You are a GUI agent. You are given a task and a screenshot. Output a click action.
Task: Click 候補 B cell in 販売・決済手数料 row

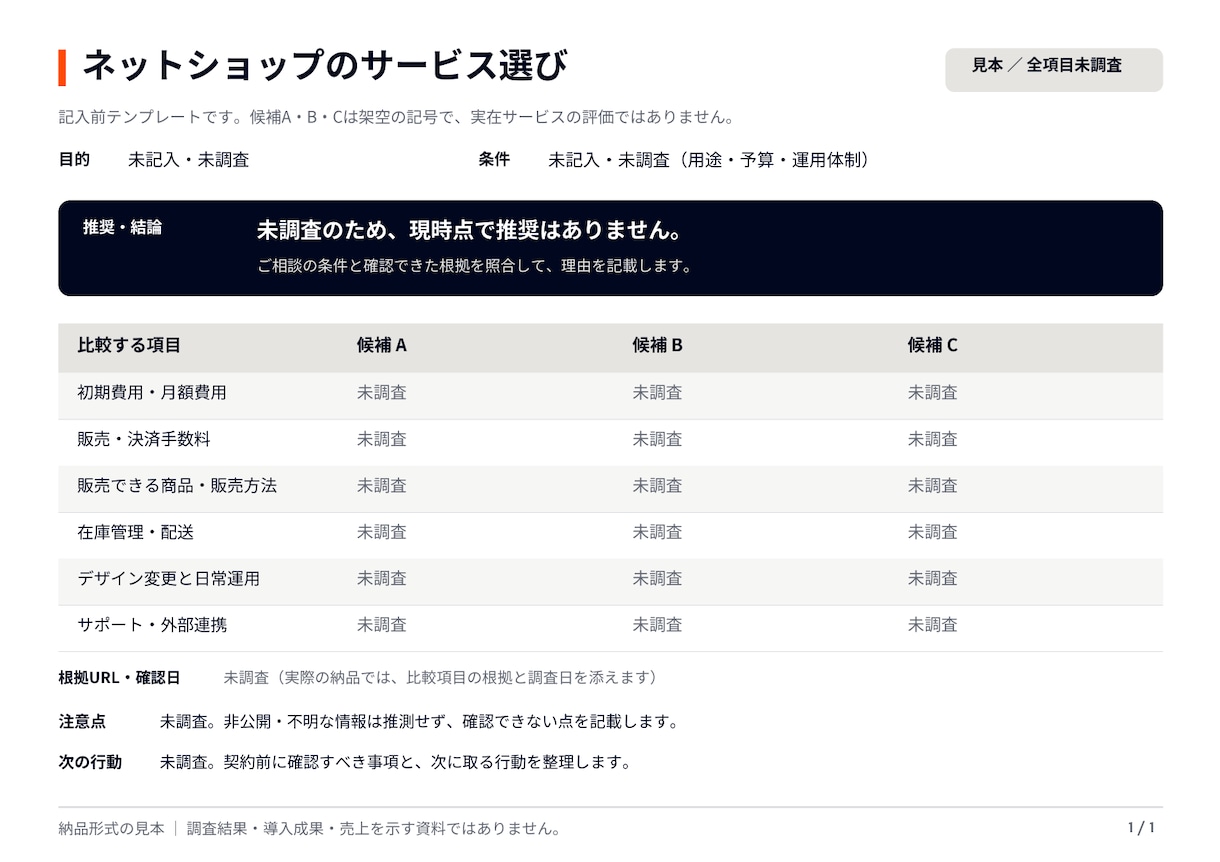coord(657,439)
